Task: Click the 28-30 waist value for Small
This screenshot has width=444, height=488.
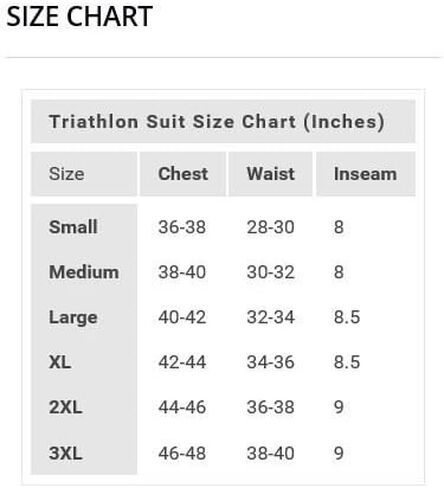Action: (271, 227)
